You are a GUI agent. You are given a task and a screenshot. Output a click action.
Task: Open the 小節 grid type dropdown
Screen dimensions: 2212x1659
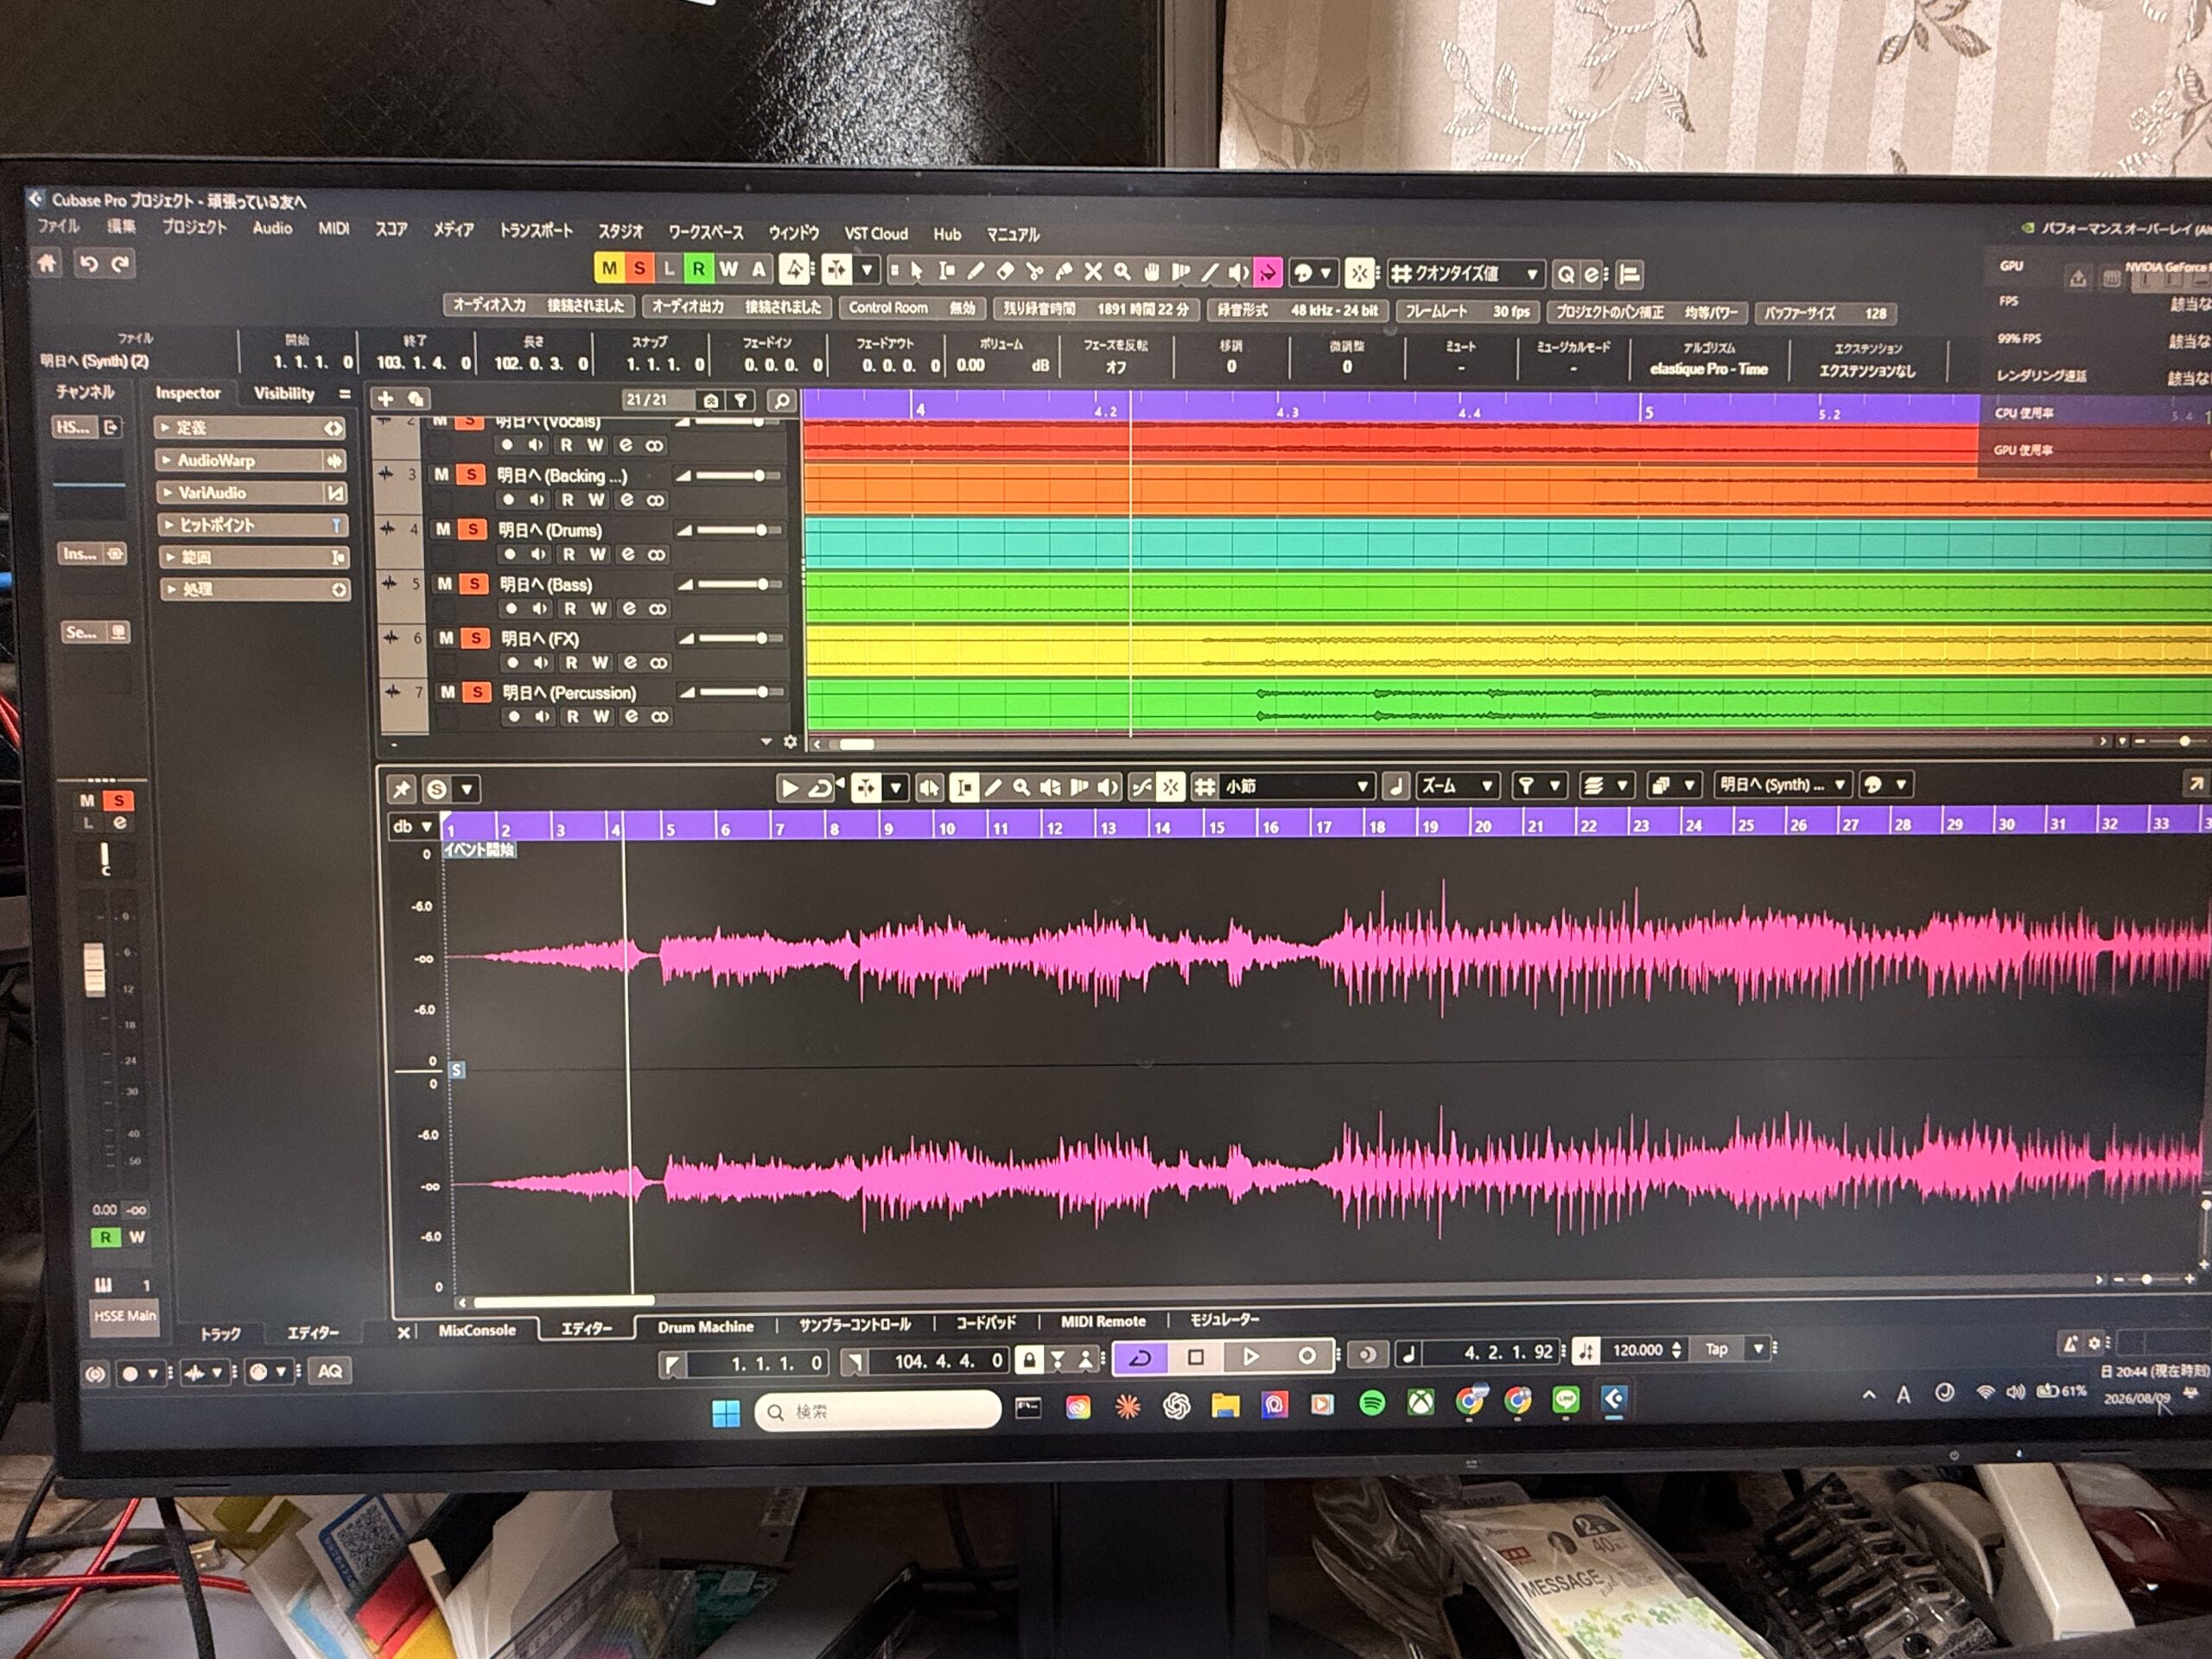pyautogui.click(x=1297, y=787)
